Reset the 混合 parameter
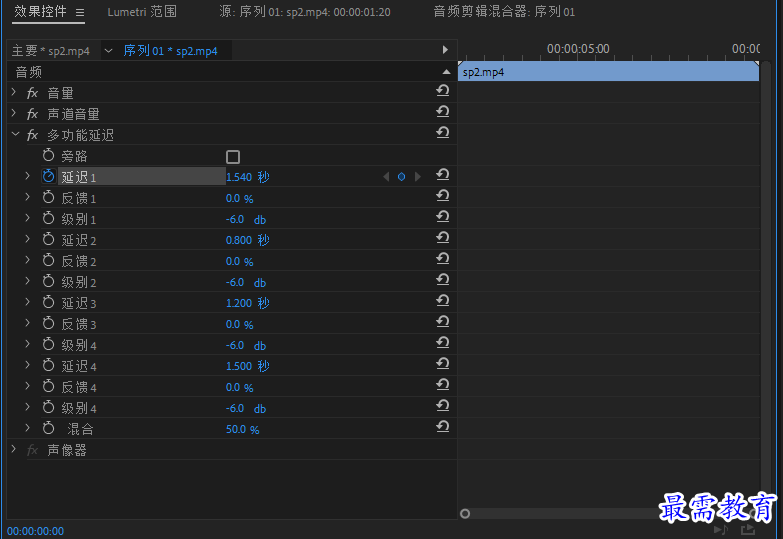This screenshot has width=783, height=539. coord(442,427)
